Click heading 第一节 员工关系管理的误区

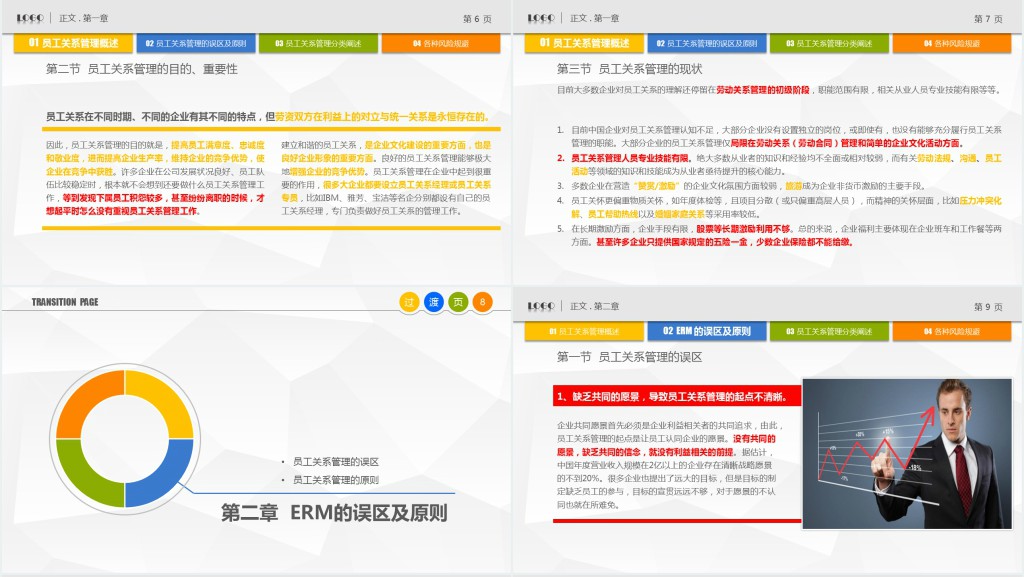tap(630, 357)
